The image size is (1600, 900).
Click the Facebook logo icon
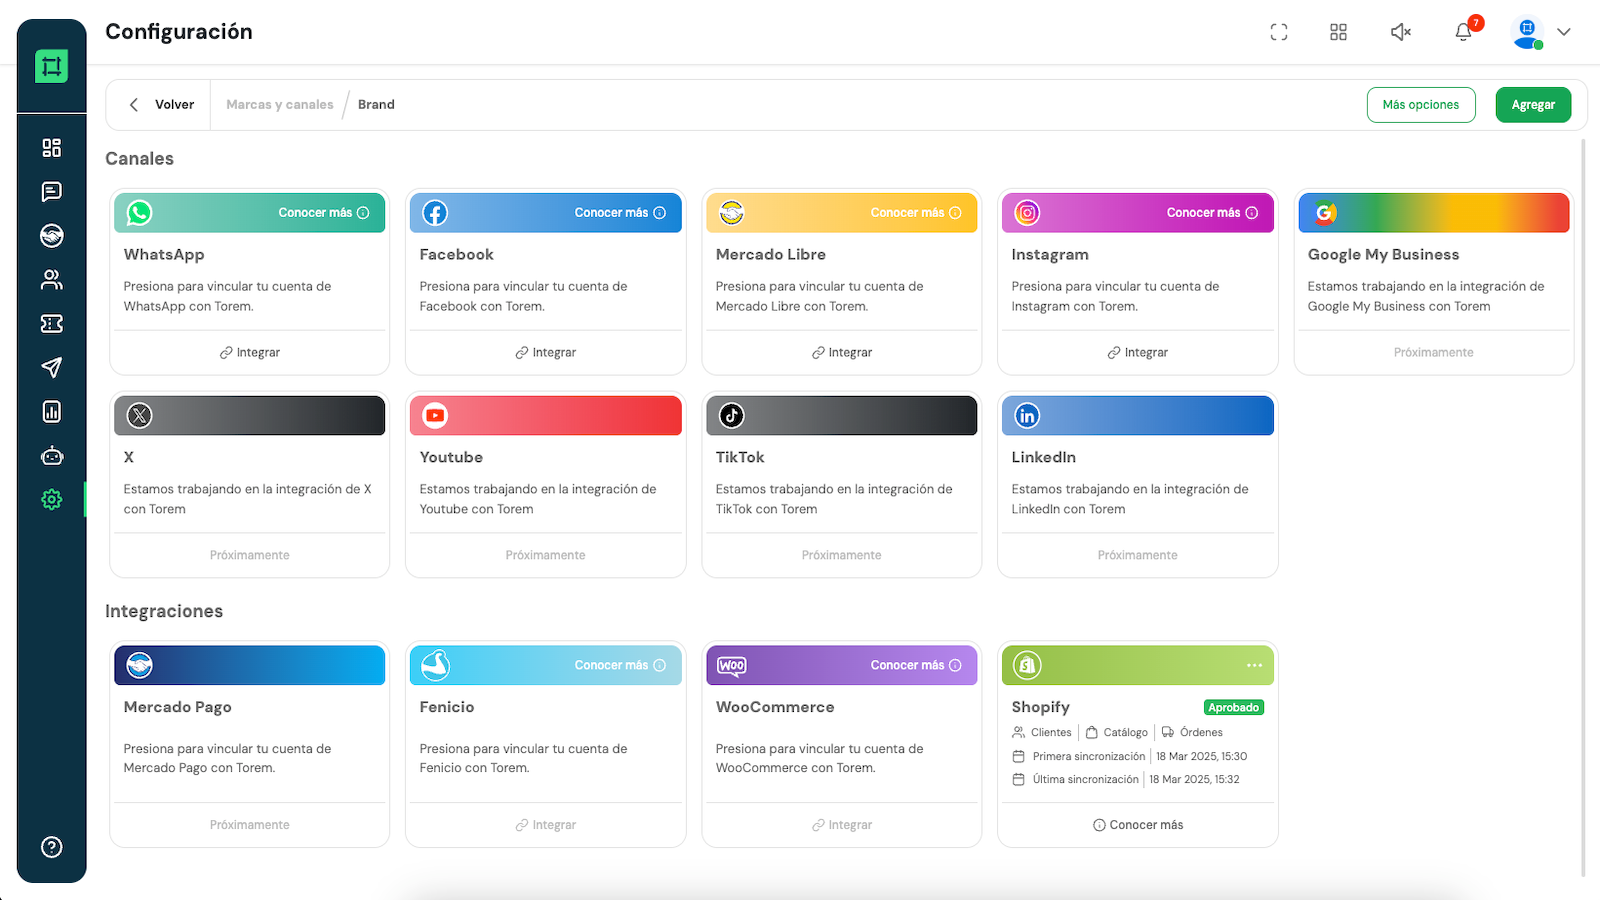click(x=435, y=213)
